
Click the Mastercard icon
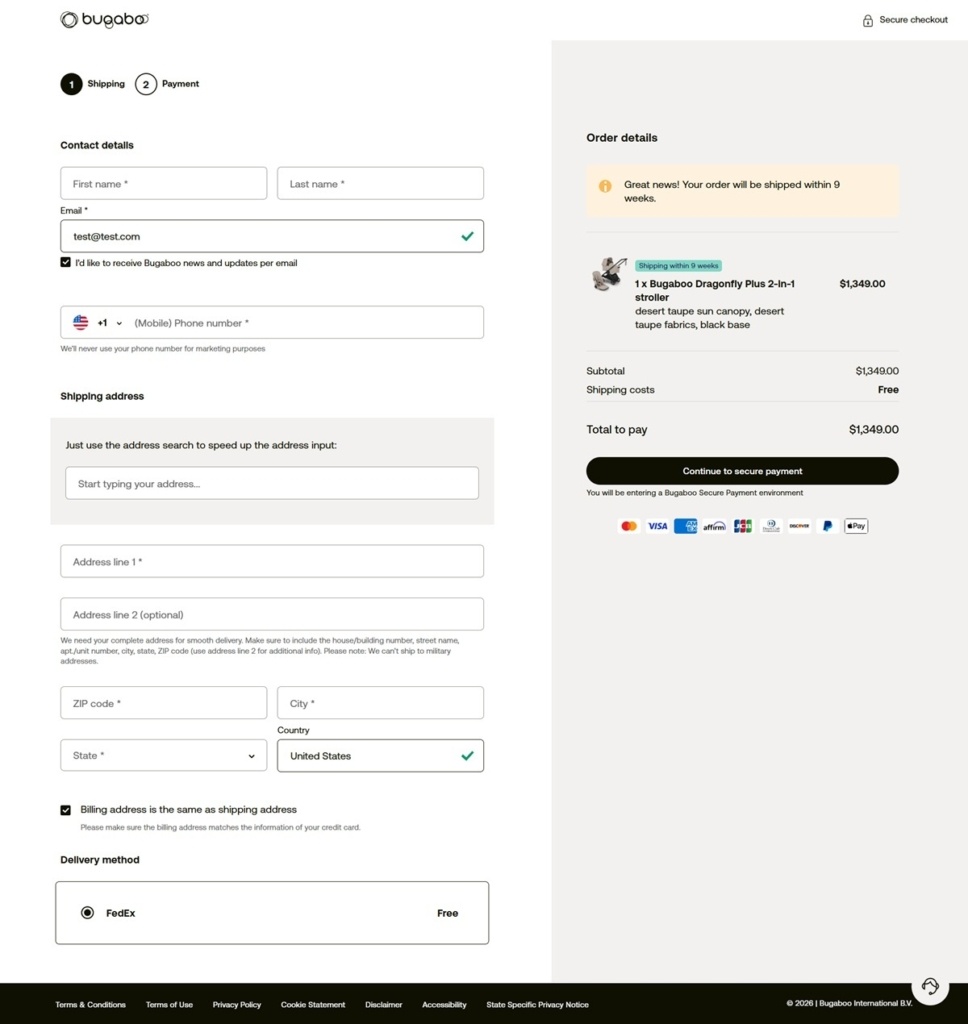(x=629, y=526)
